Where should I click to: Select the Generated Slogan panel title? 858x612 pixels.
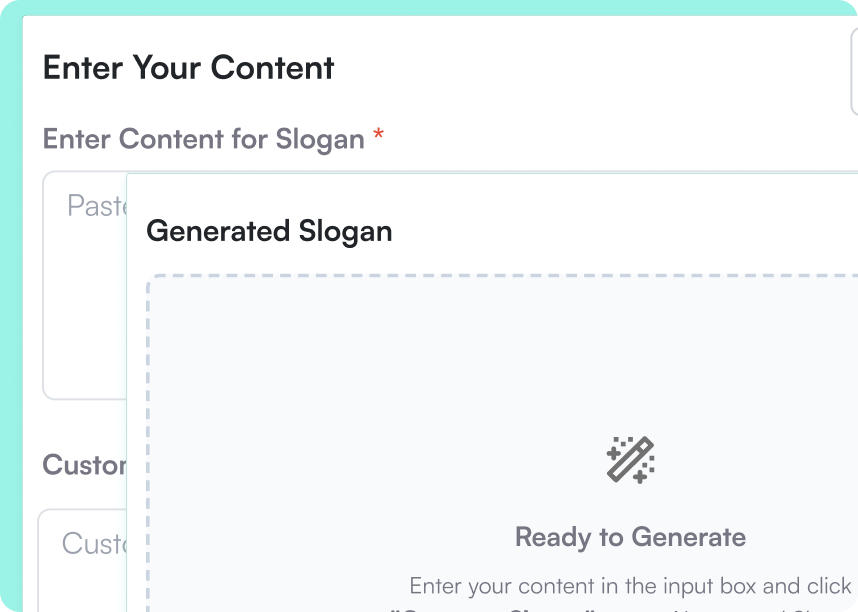tap(269, 231)
